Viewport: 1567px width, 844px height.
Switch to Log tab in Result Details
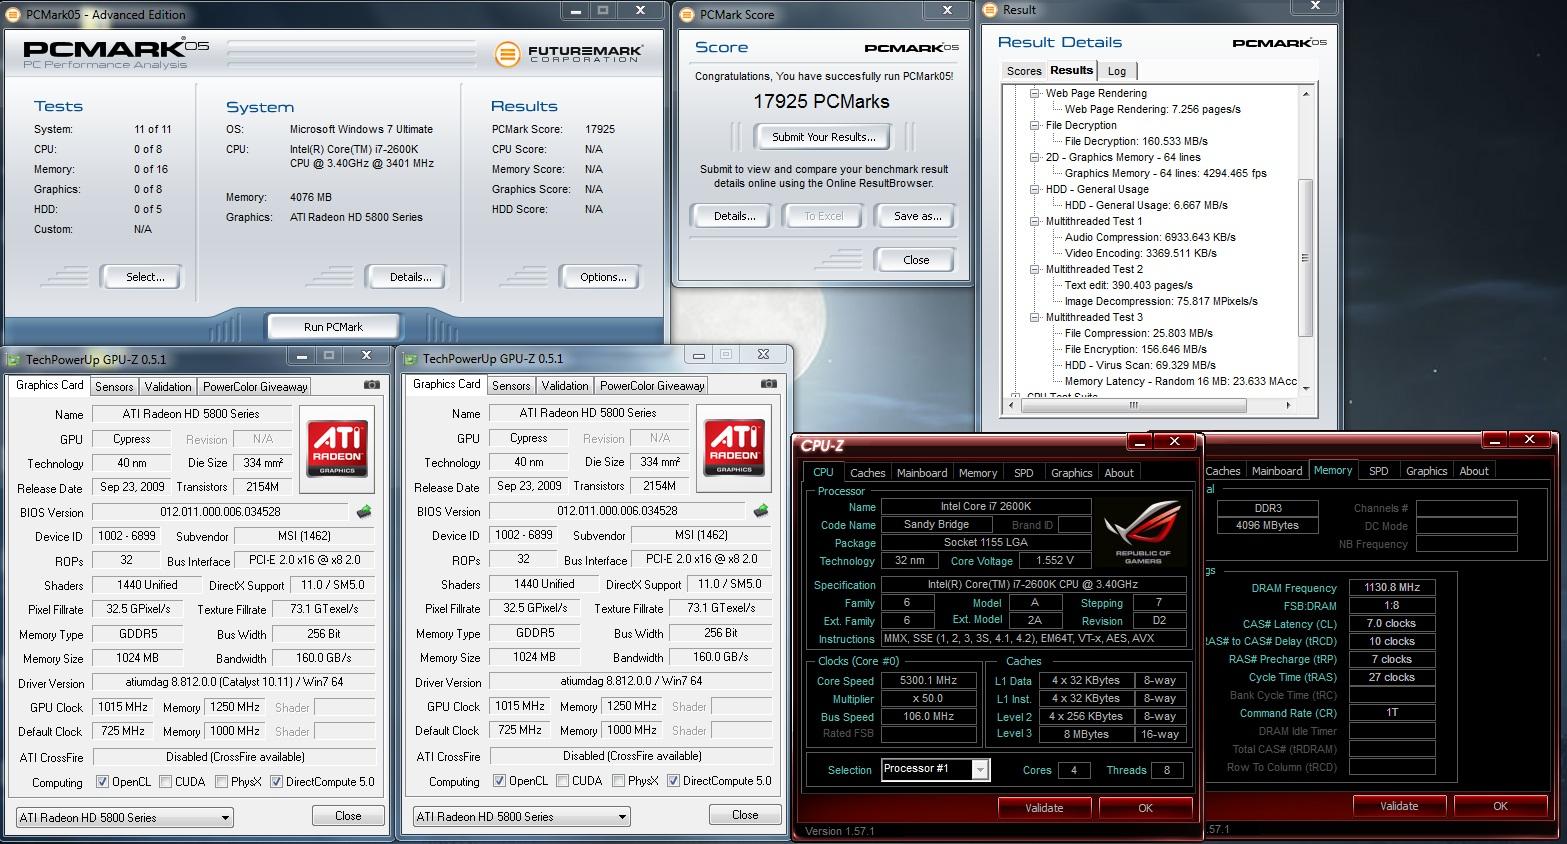pos(1117,71)
